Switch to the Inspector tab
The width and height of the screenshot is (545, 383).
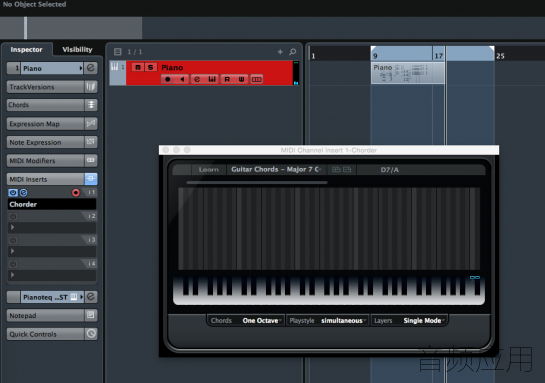[x=26, y=49]
